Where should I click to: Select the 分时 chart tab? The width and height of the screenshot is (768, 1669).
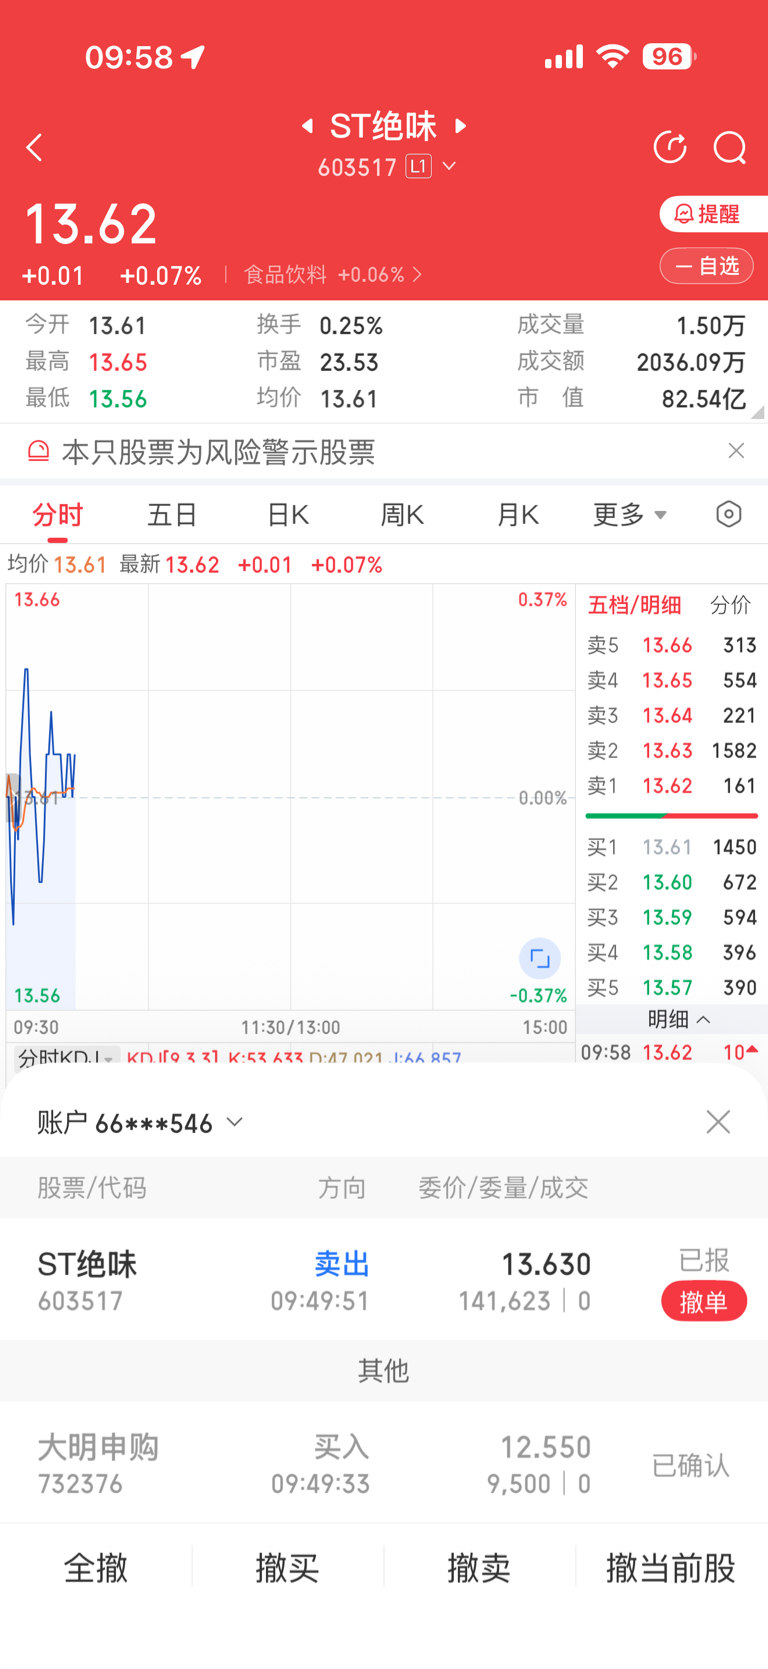tap(57, 514)
